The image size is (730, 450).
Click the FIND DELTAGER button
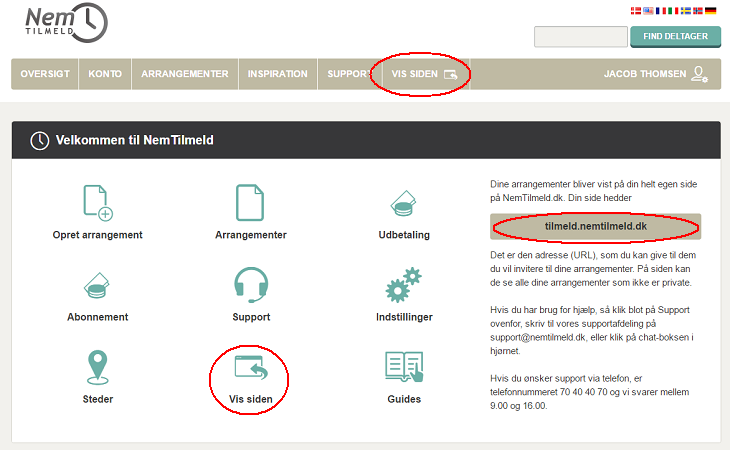(x=676, y=36)
